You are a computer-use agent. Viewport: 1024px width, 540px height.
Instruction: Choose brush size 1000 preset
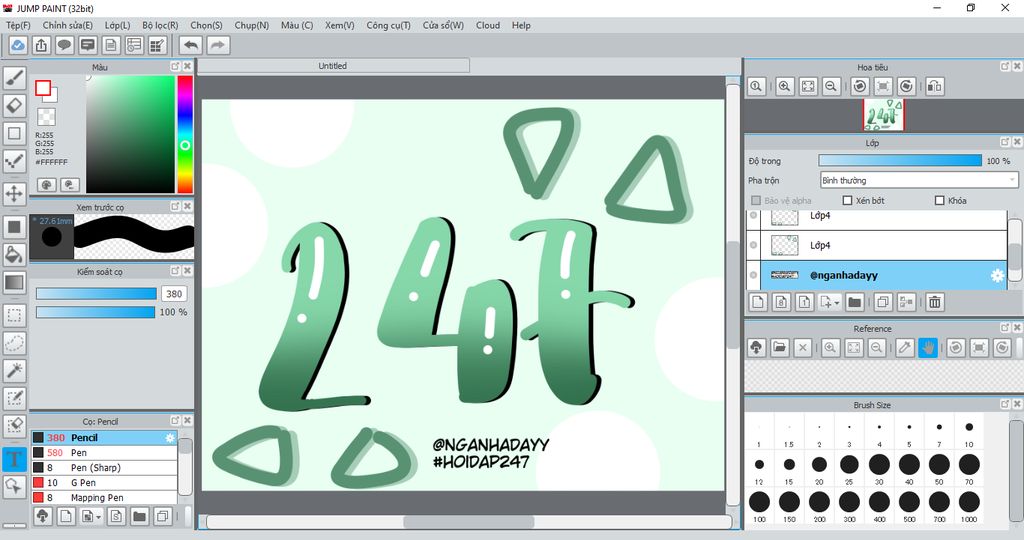coord(969,505)
